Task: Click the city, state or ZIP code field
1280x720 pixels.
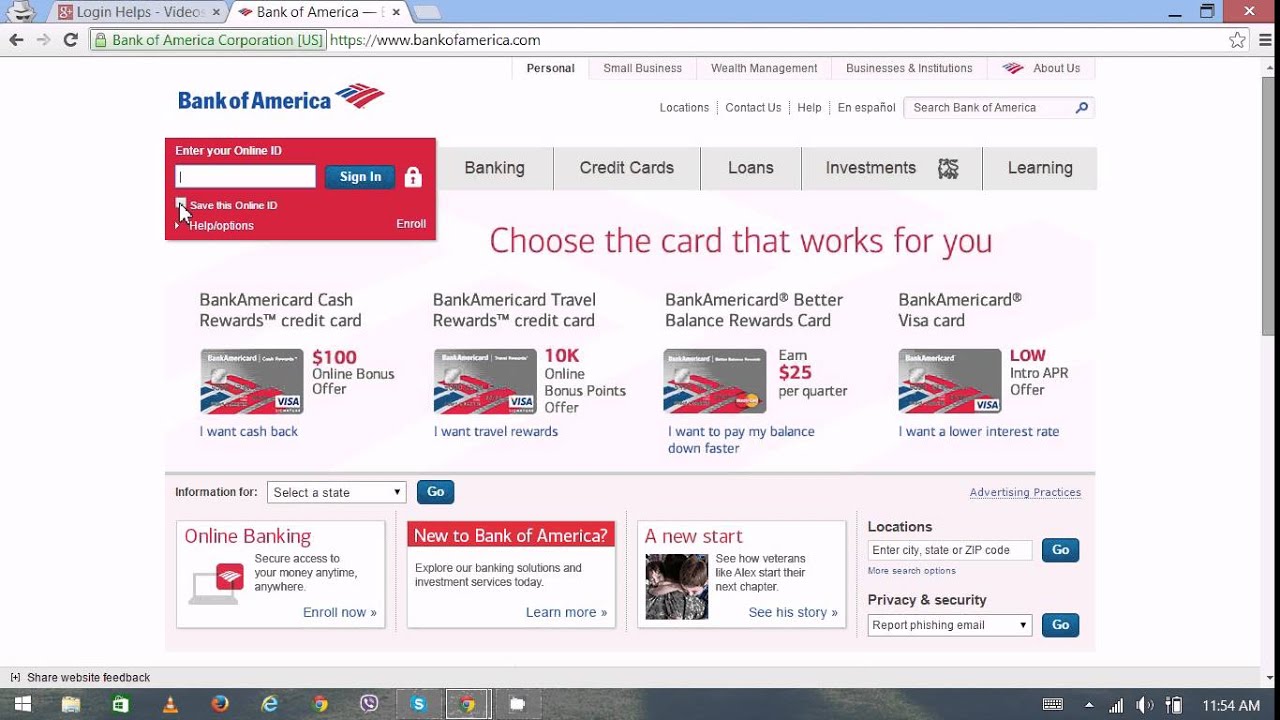Action: click(950, 550)
